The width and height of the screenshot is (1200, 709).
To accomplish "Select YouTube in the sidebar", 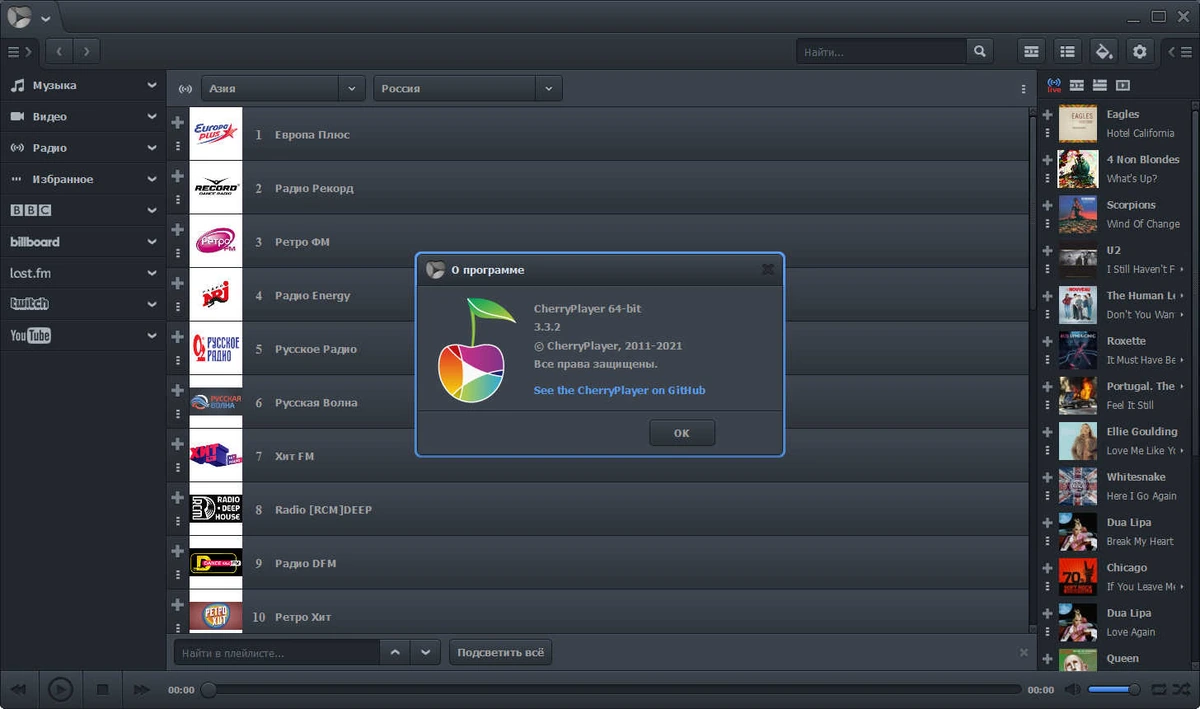I will click(x=30, y=335).
